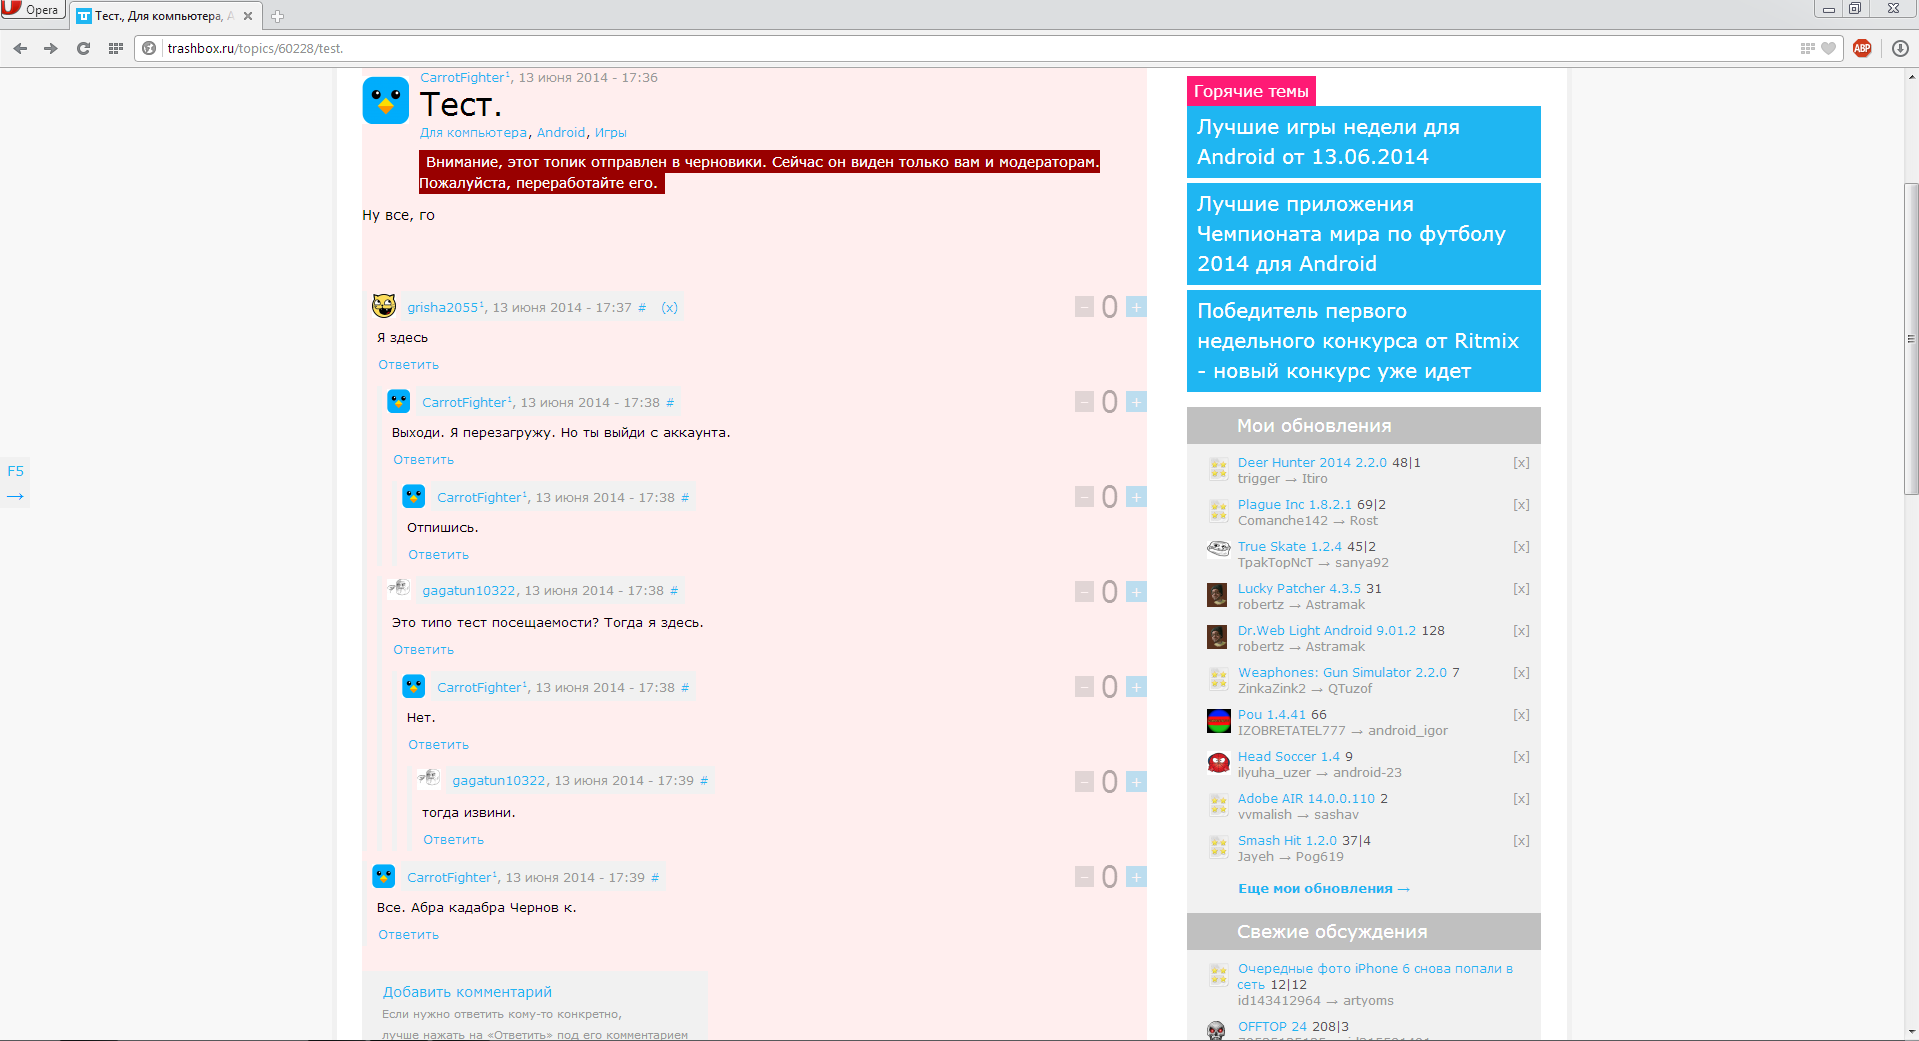
Task: Open True Skate 1.2.4 update
Action: point(1290,546)
